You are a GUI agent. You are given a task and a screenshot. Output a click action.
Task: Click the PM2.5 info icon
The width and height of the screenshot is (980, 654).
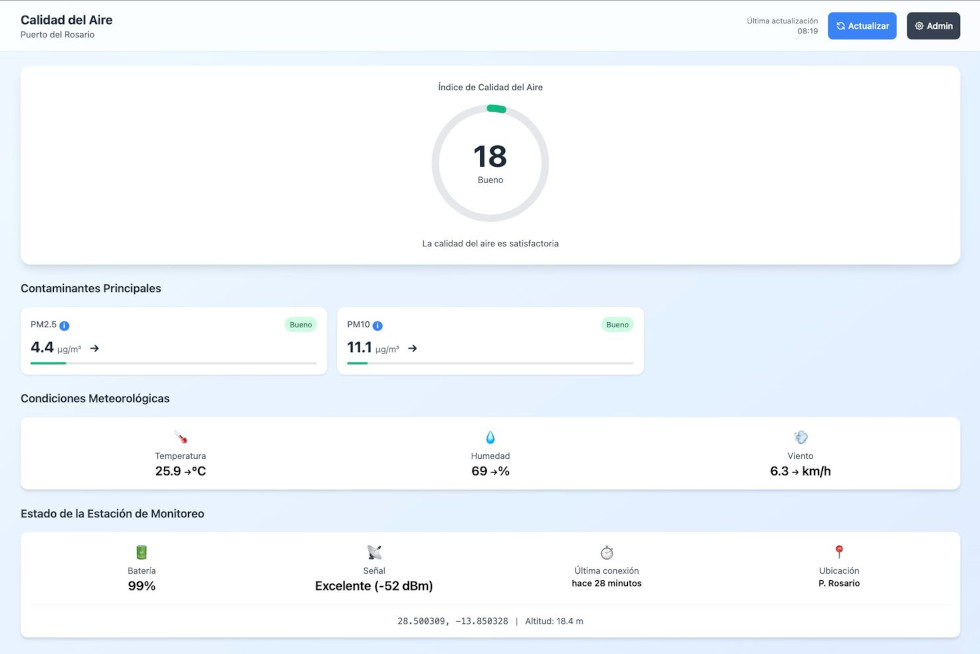(64, 325)
